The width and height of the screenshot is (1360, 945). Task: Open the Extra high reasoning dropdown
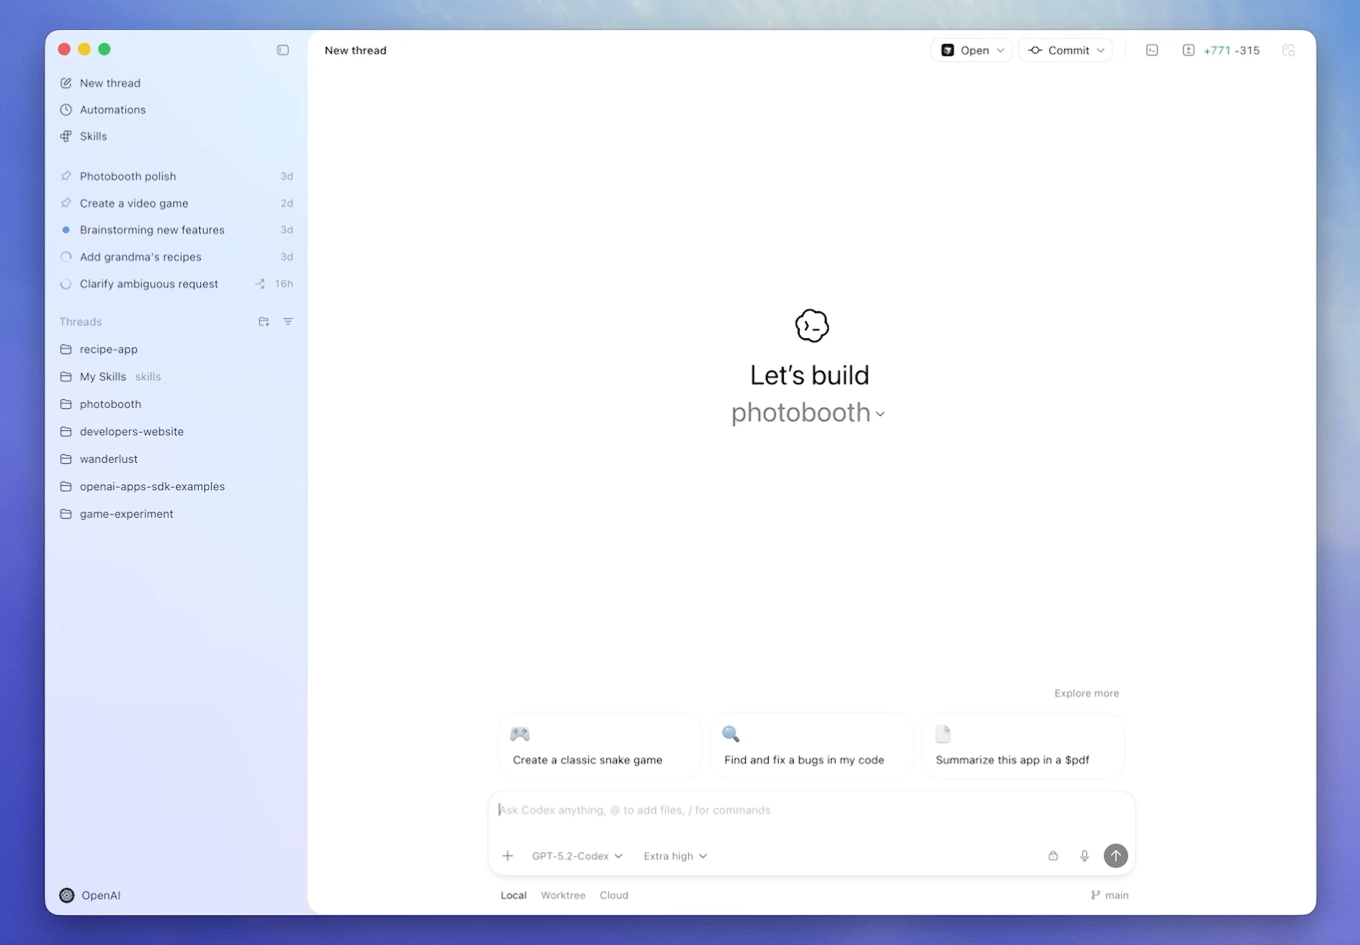pyautogui.click(x=675, y=856)
